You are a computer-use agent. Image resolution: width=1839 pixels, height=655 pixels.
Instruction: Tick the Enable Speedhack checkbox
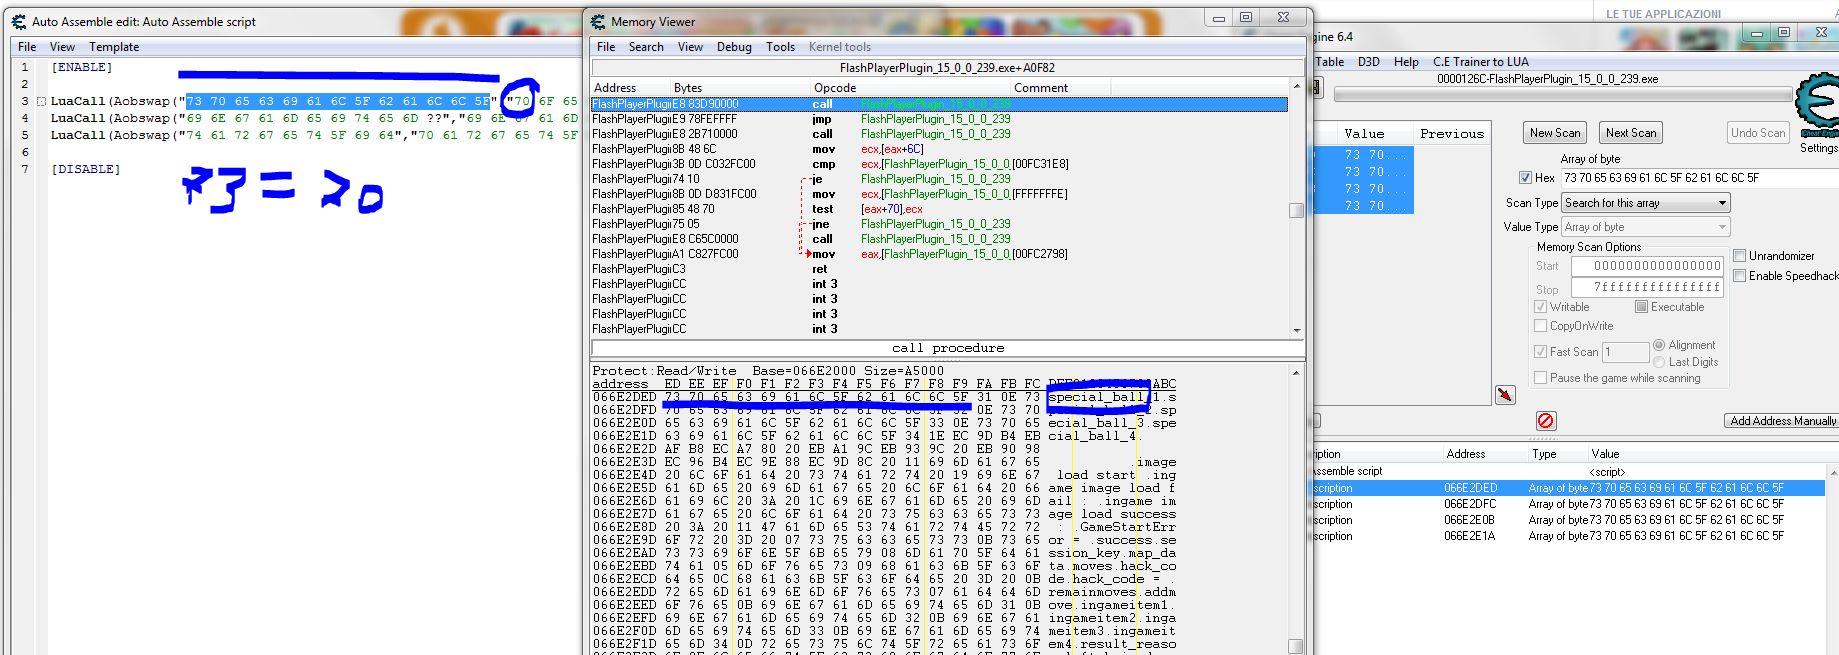tap(1740, 276)
